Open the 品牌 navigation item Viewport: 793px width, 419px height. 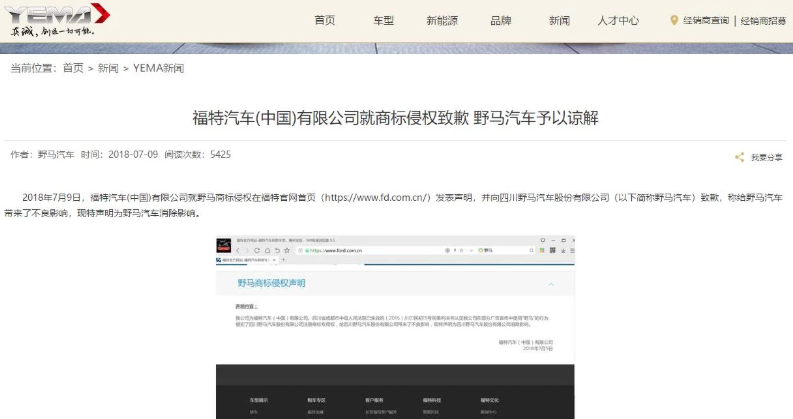pyautogui.click(x=501, y=21)
